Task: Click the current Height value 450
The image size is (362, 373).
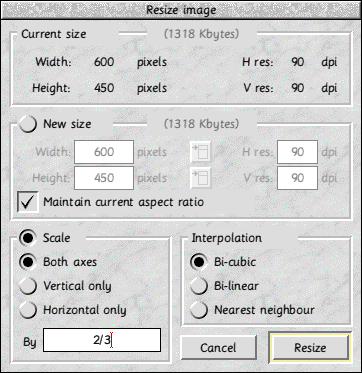Action: [x=104, y=88]
